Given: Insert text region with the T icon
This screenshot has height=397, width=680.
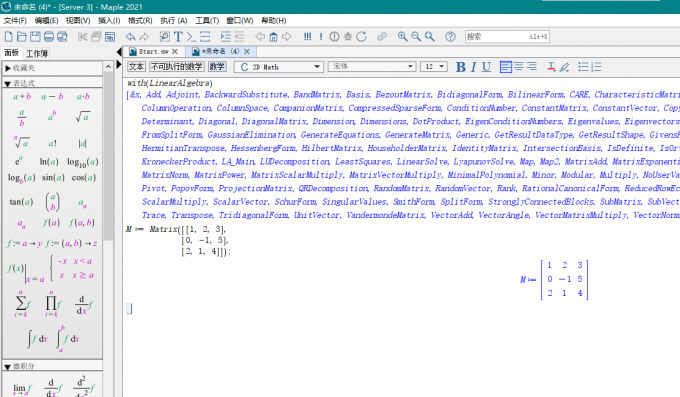Looking at the screenshot, I should [x=178, y=37].
